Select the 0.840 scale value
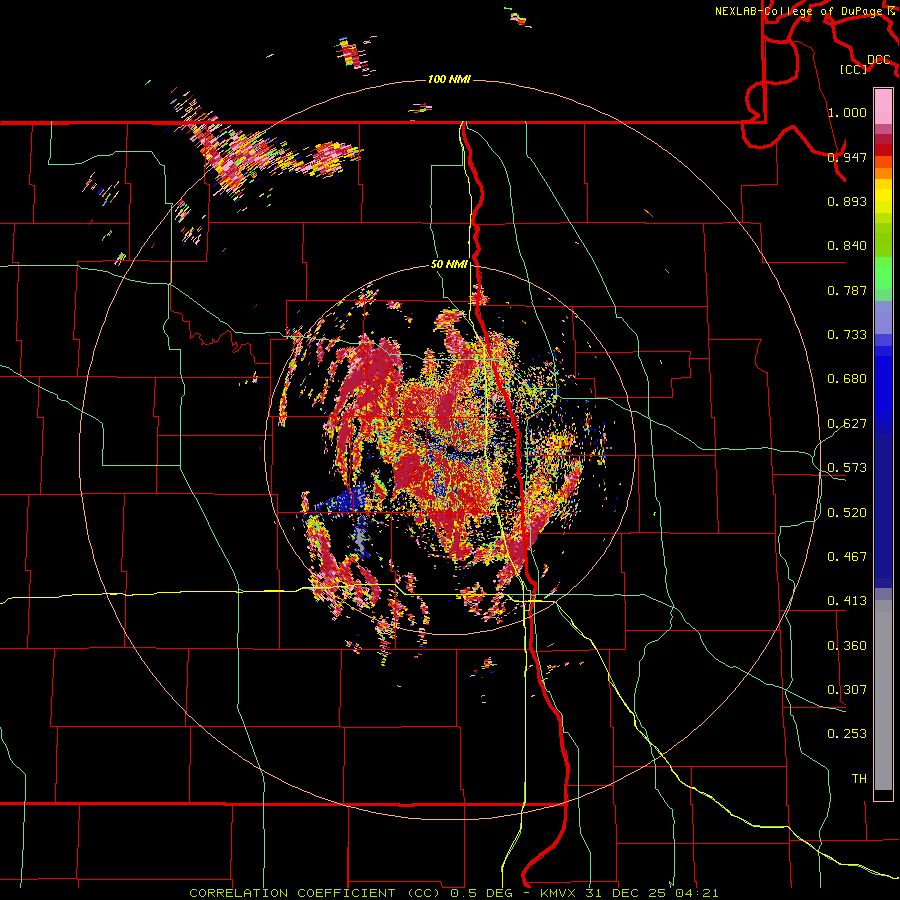The height and width of the screenshot is (900, 900). point(847,246)
